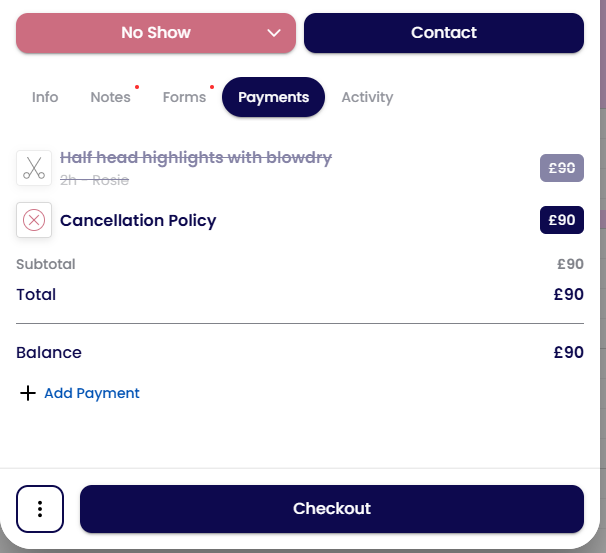Click the Add Payment link
Screen dimensions: 606x553
click(92, 393)
